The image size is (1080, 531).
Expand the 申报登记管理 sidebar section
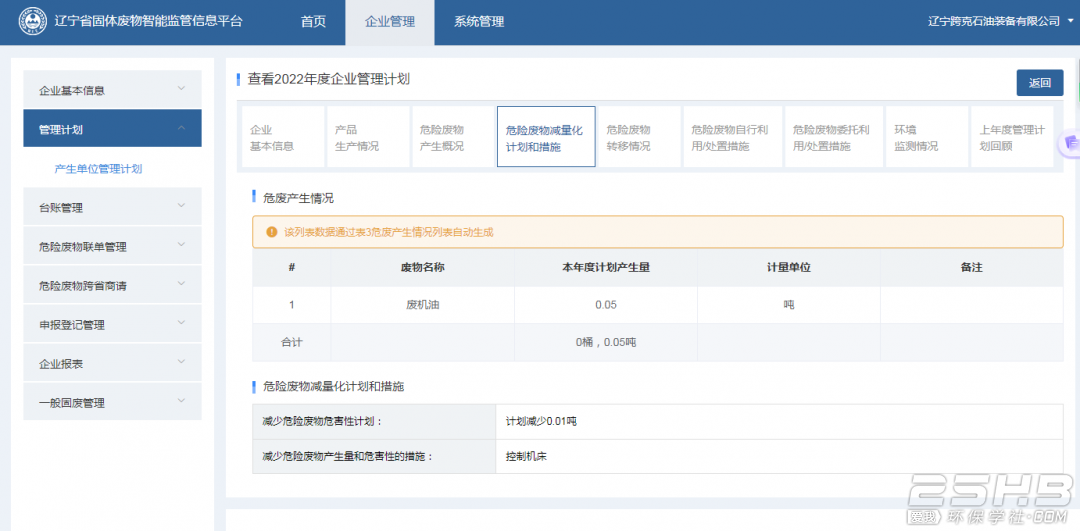[112, 324]
